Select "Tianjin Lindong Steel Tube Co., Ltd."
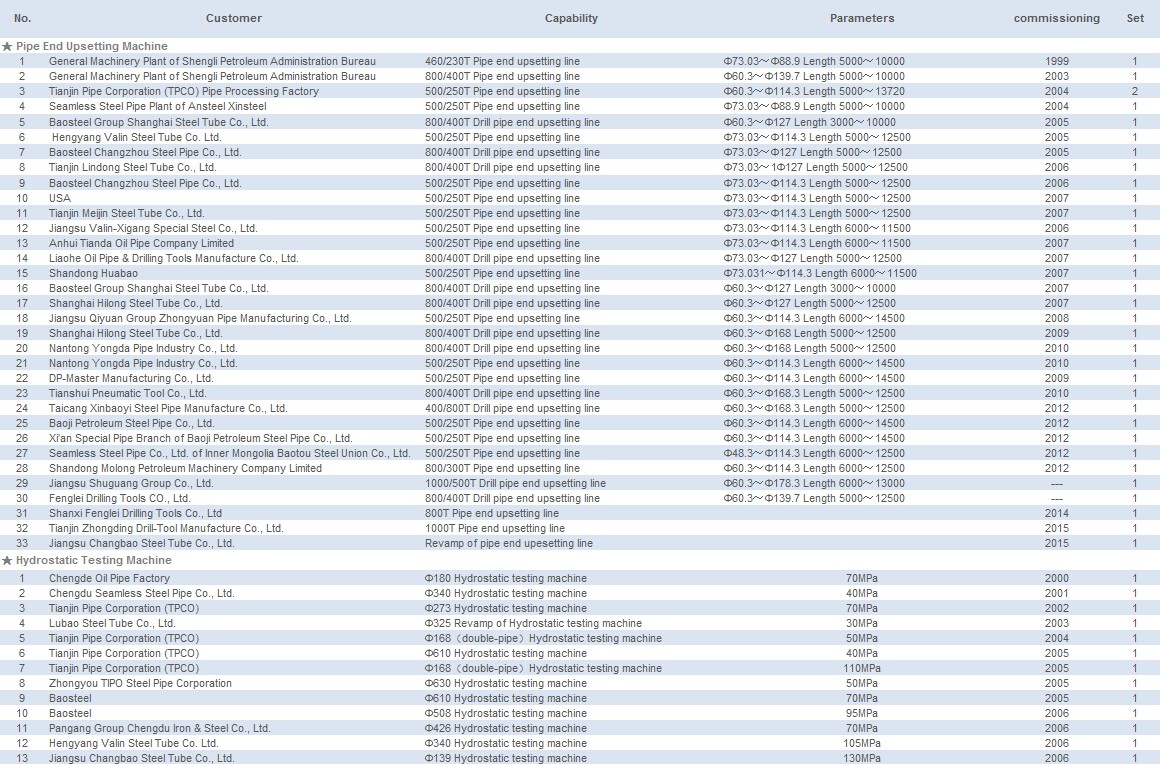 click(x=132, y=167)
